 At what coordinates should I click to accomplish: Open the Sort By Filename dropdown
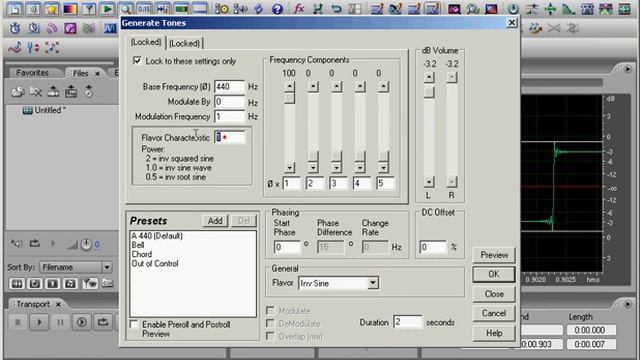click(x=107, y=267)
